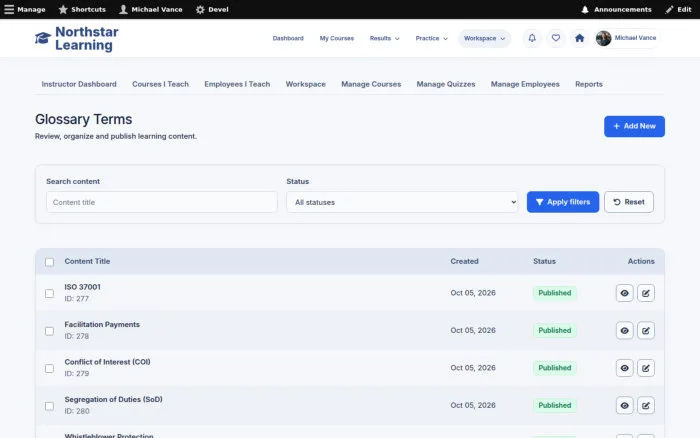Focus the Content title search field
The image size is (700, 438).
tap(162, 202)
